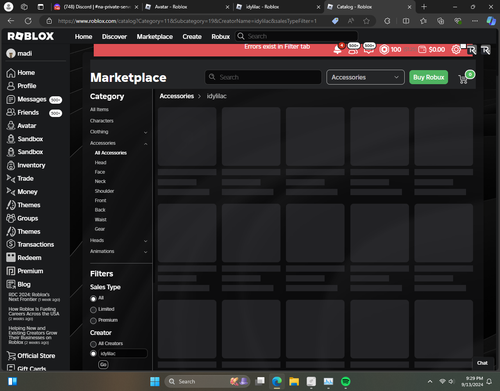The width and height of the screenshot is (500, 391).
Task: Select the idyllac creator radio button
Action: 93,354
